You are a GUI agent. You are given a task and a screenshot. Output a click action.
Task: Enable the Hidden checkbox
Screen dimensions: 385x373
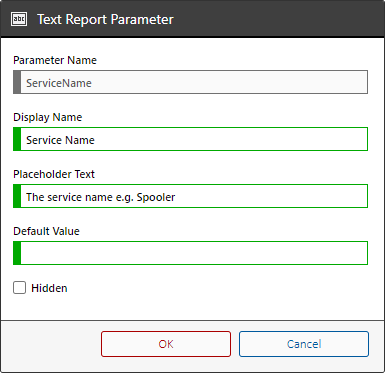tap(20, 288)
